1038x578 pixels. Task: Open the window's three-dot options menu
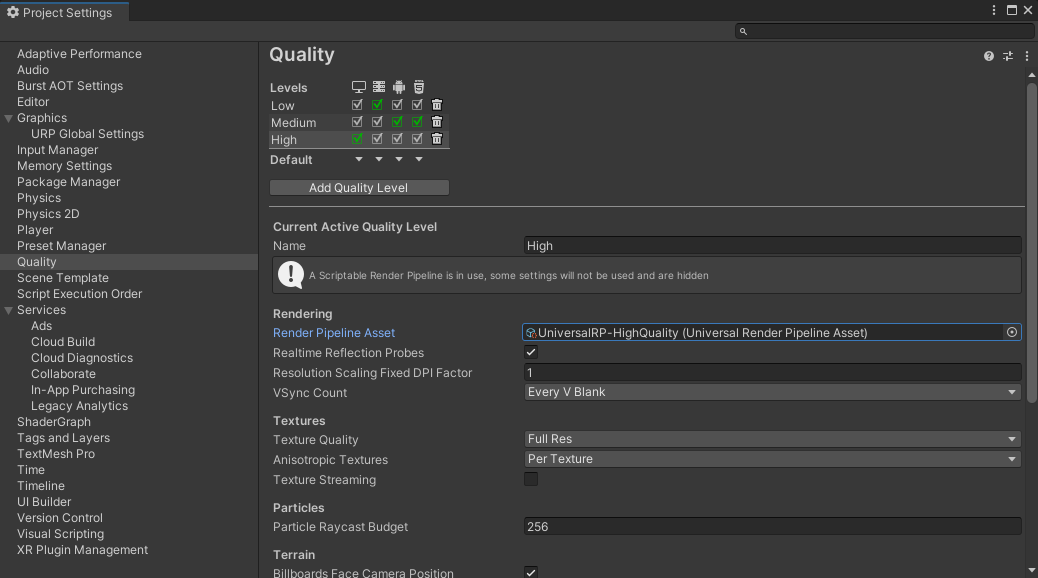point(994,10)
